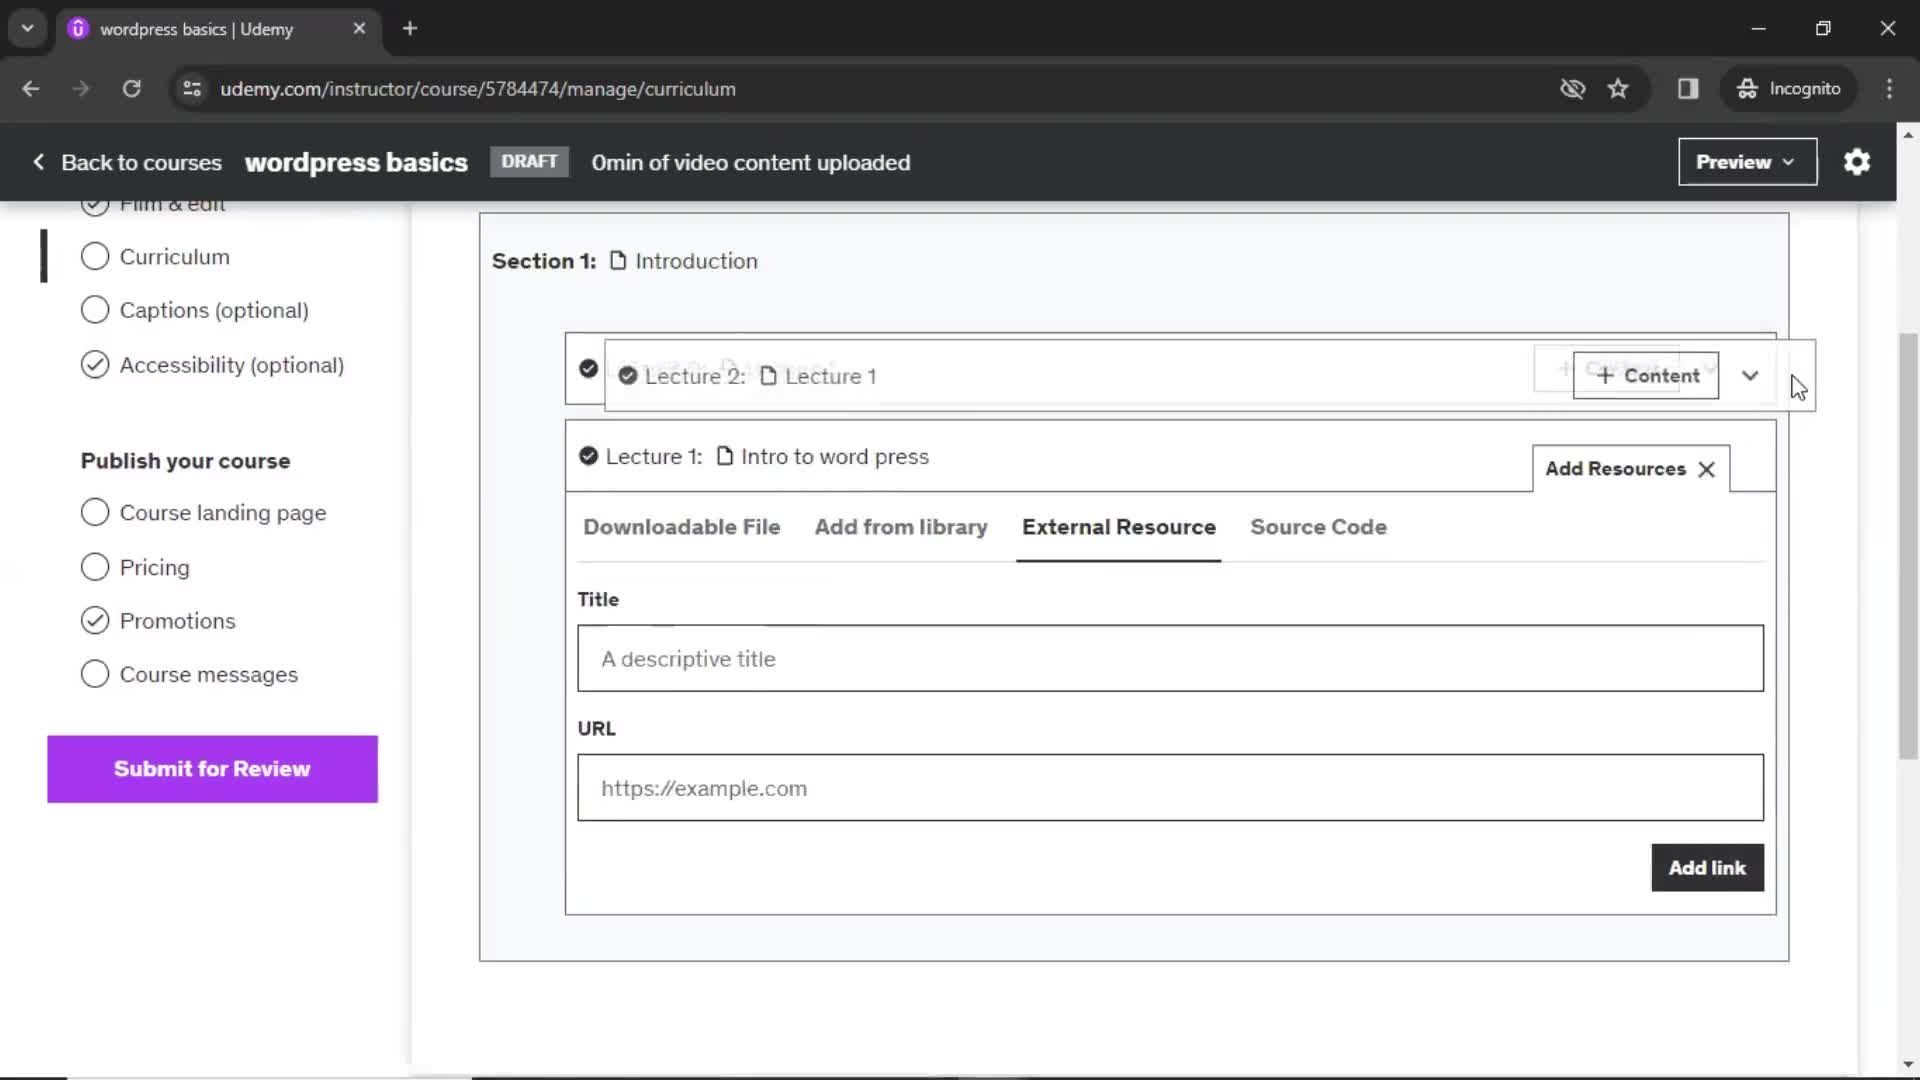
Task: Click the page scrollbar up arrow
Action: point(1908,134)
